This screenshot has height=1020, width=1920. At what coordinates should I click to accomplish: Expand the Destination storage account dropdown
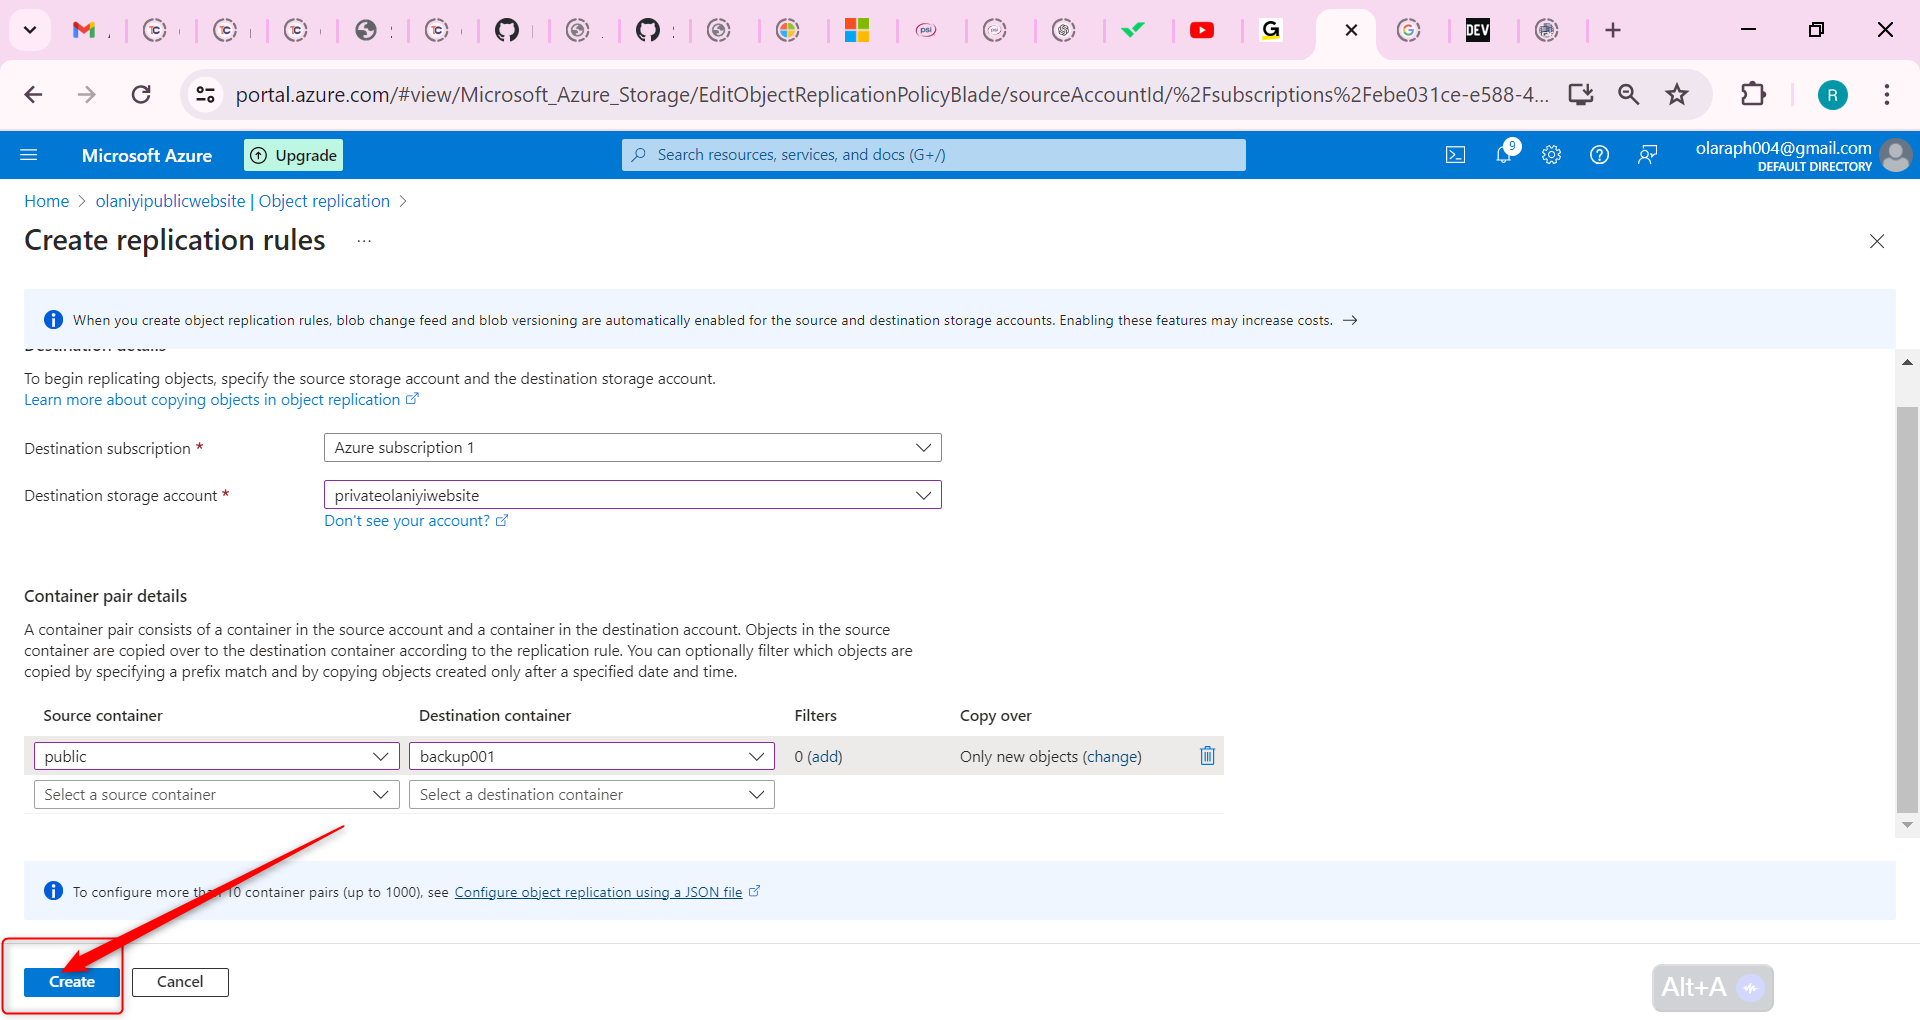coord(633,495)
